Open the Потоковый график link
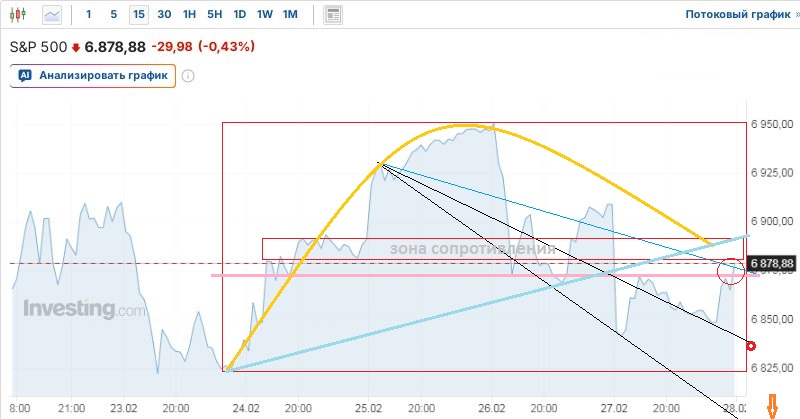Image resolution: width=800 pixels, height=419 pixels. click(740, 15)
